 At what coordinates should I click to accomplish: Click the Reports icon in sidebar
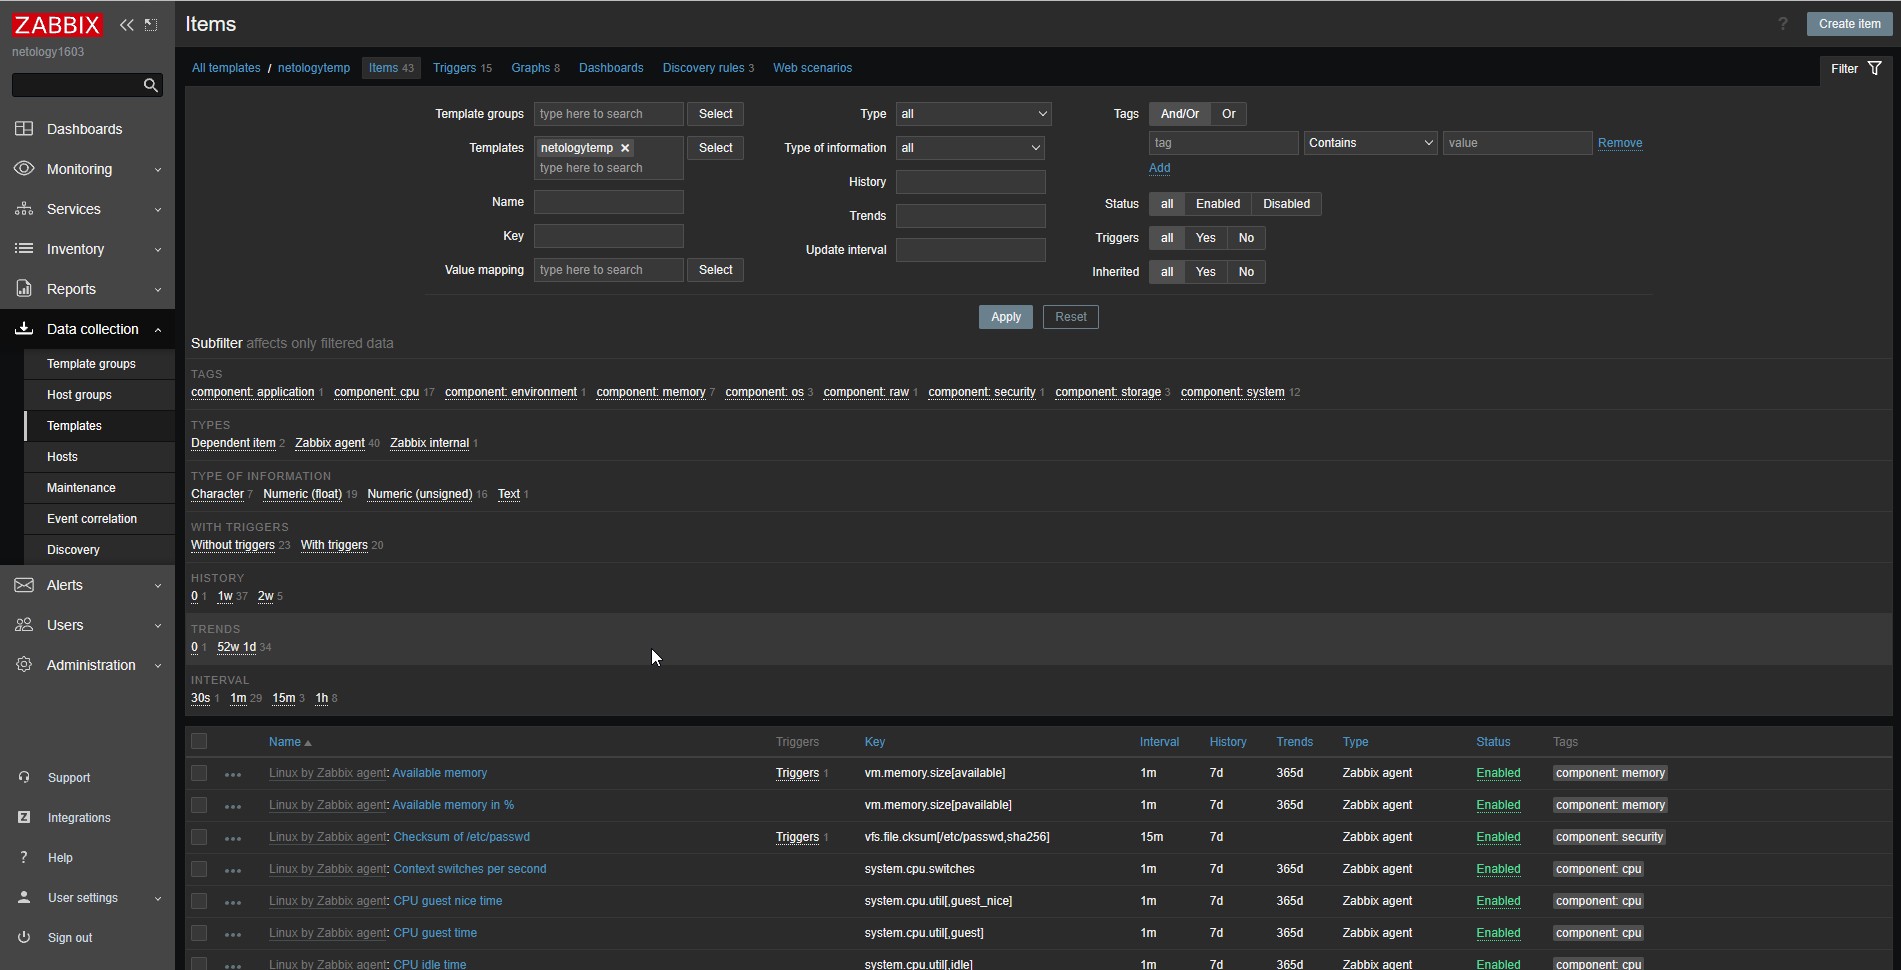[24, 289]
